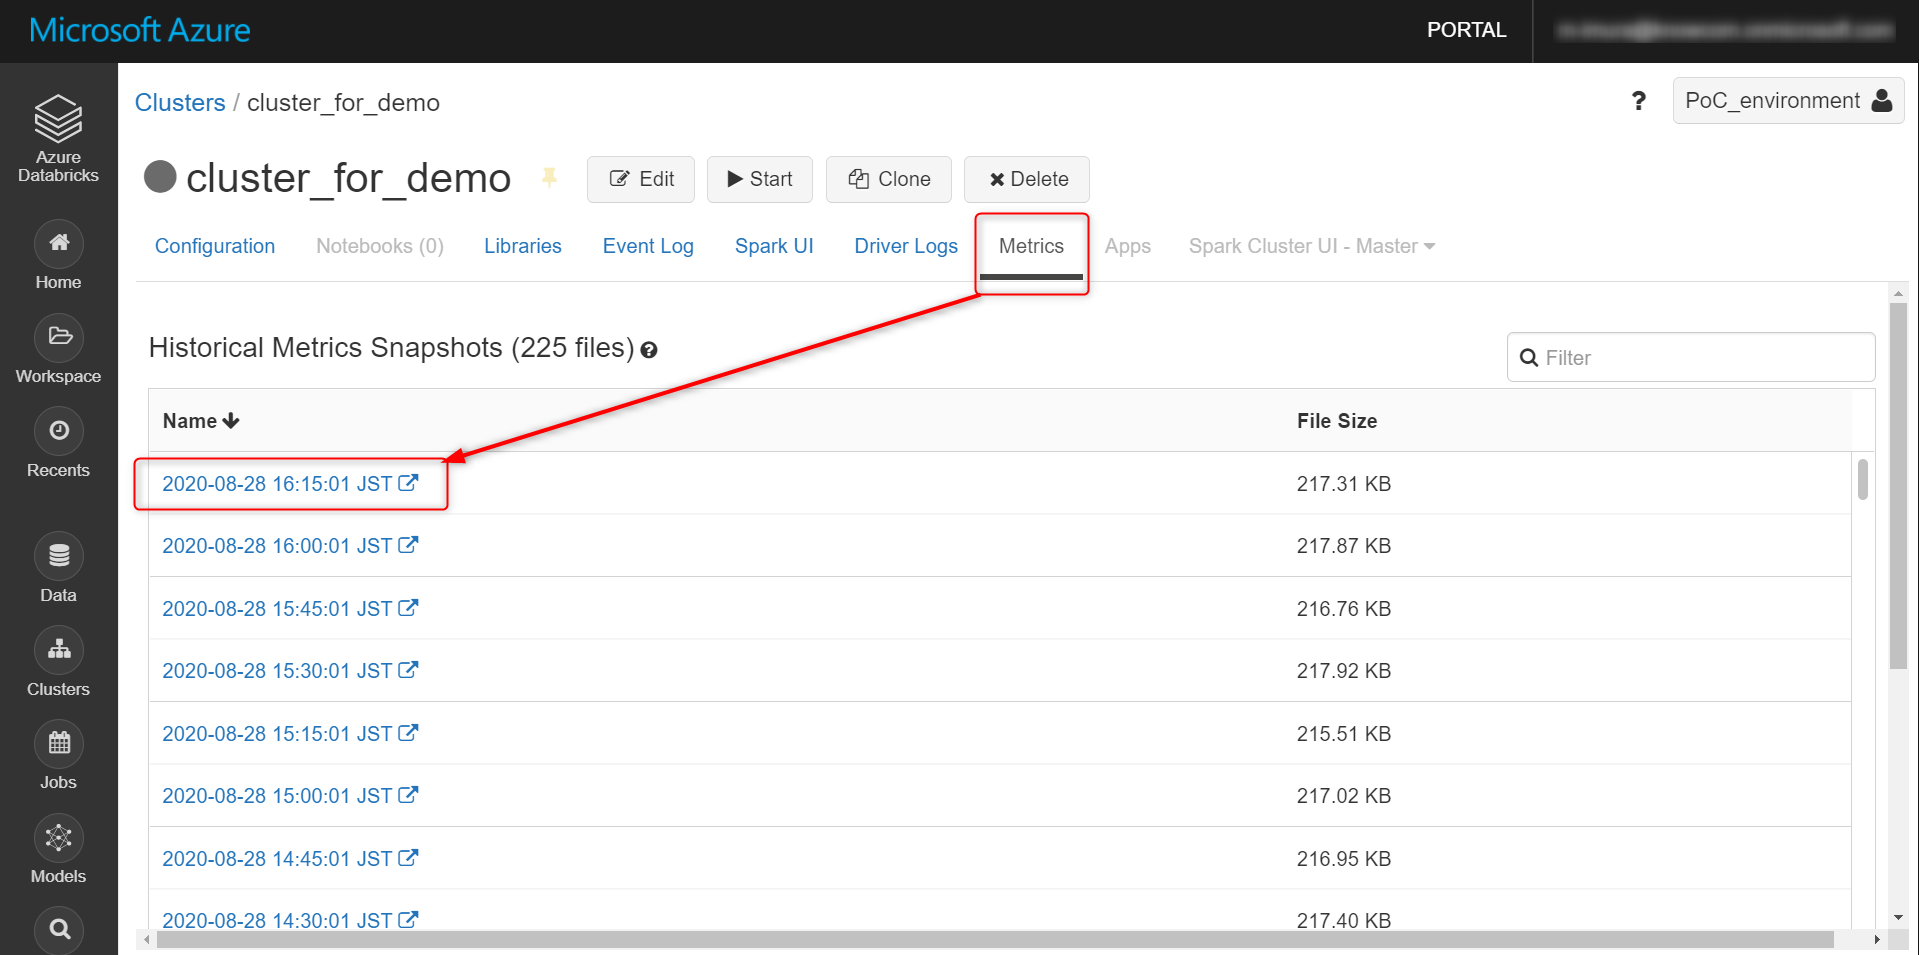Open the 2020-08-28 14:45:01 JST snapshot
1919x955 pixels.
coord(277,859)
